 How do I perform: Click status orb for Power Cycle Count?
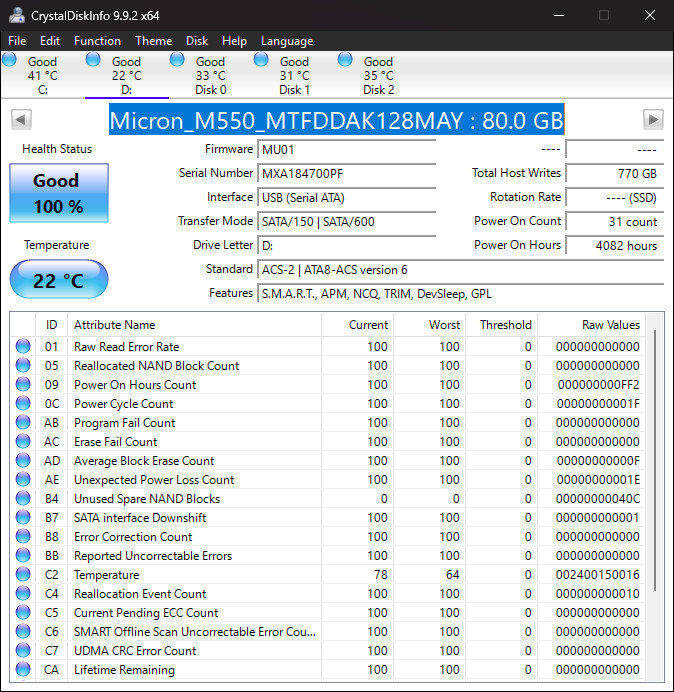point(23,403)
